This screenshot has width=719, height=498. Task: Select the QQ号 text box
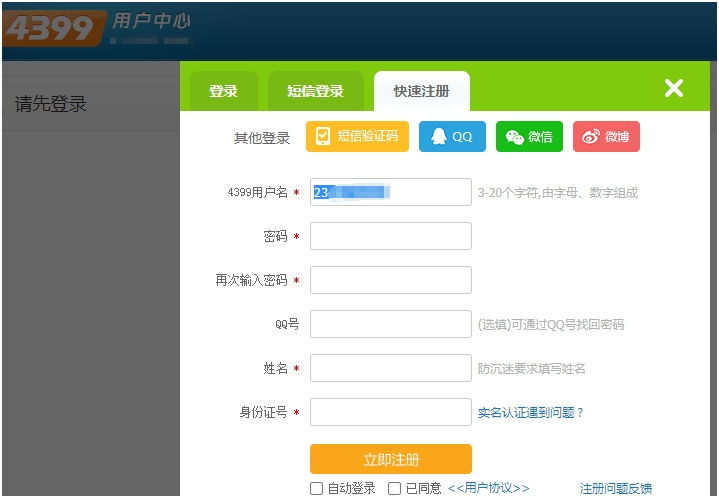click(x=390, y=324)
